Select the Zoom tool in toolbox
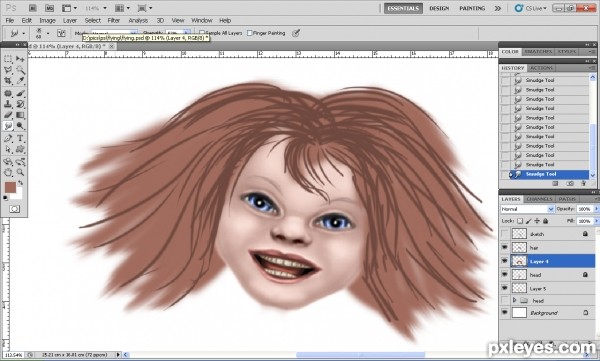The width and height of the screenshot is (600, 361). (20, 173)
